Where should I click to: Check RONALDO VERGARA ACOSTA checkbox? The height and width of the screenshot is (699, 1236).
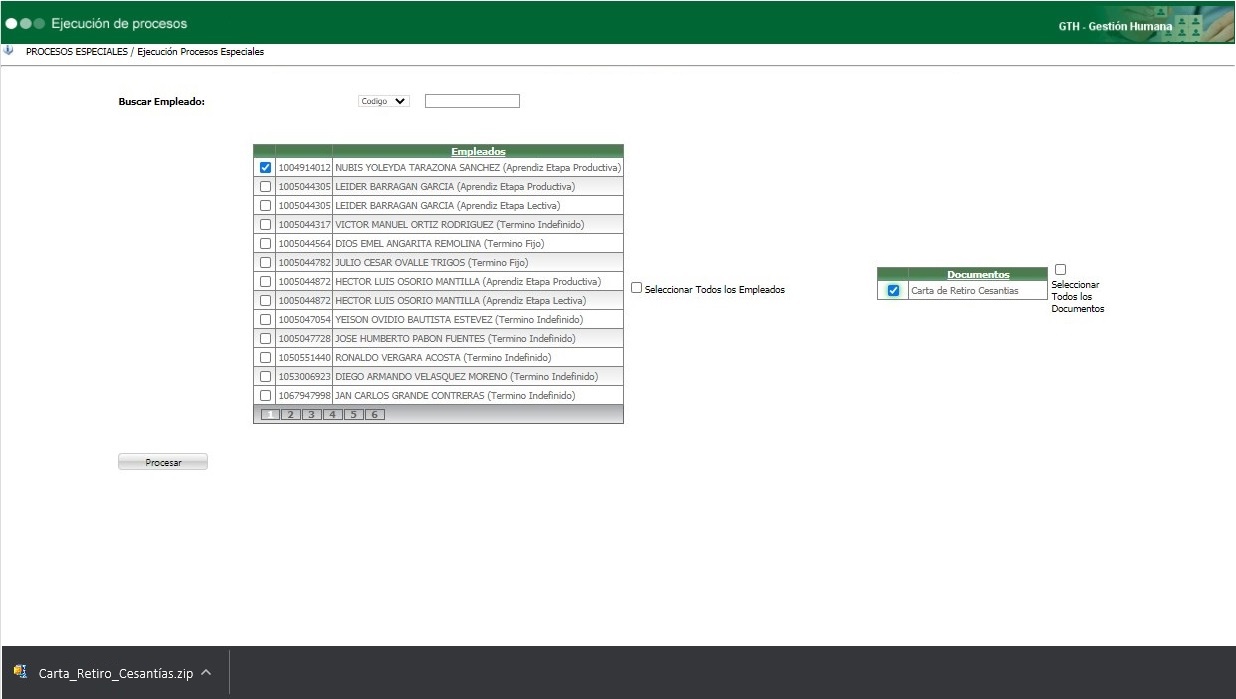coord(265,358)
